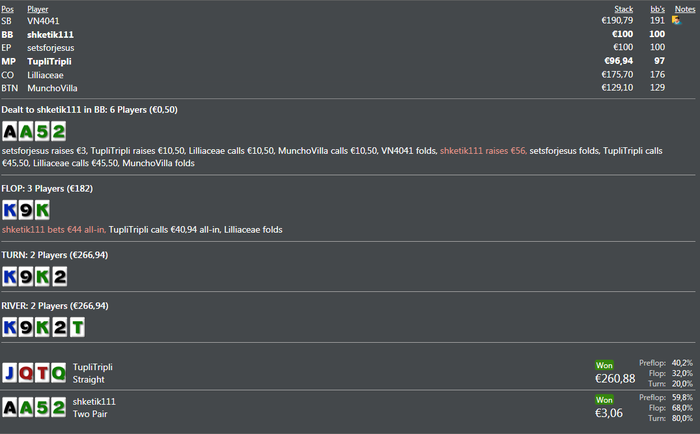The image size is (700, 434).
Task: Click the Ace of clubs hole card icon
Action: pyautogui.click(x=10, y=131)
